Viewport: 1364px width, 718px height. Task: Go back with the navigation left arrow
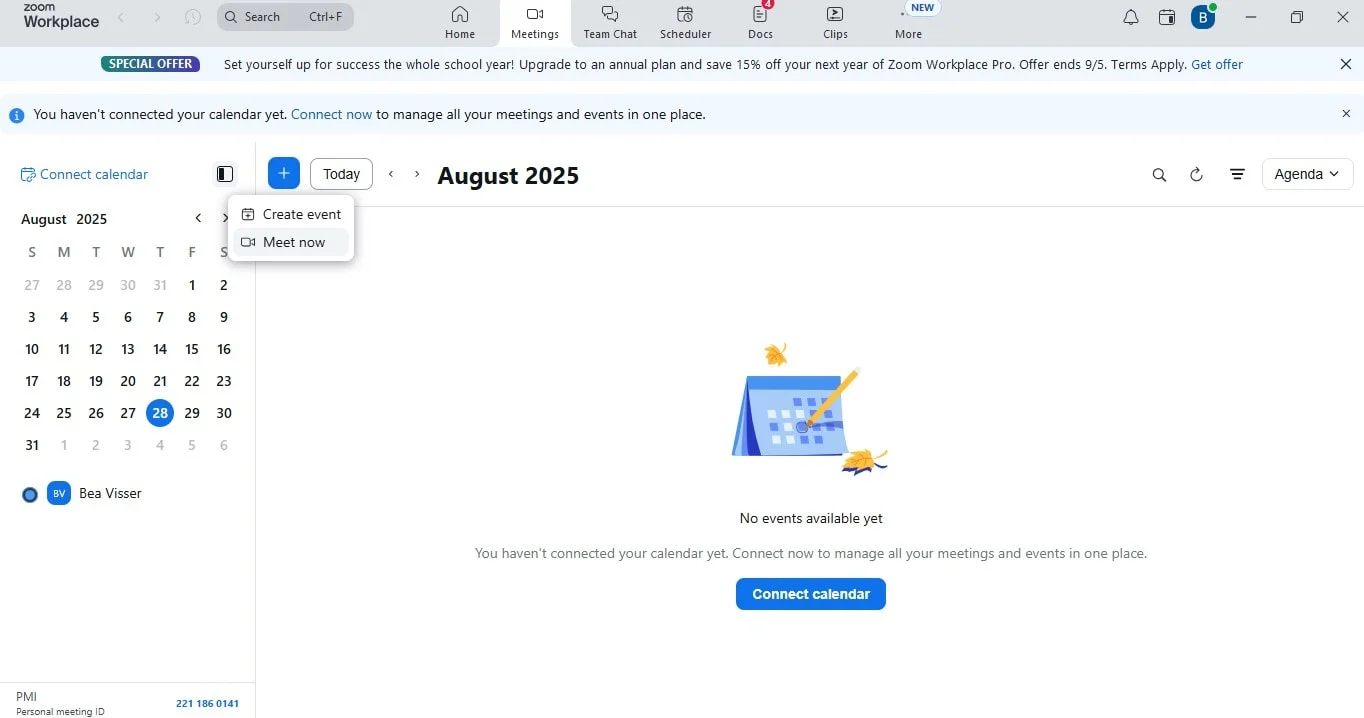(121, 17)
